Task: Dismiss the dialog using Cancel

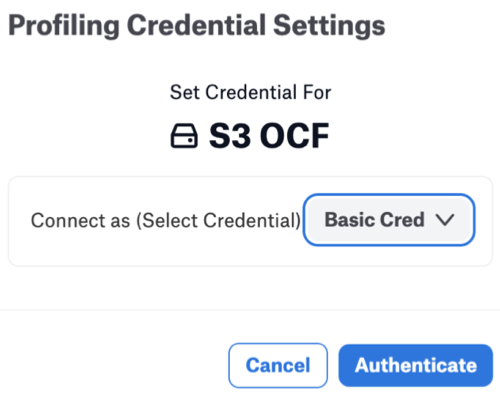Action: tap(278, 365)
